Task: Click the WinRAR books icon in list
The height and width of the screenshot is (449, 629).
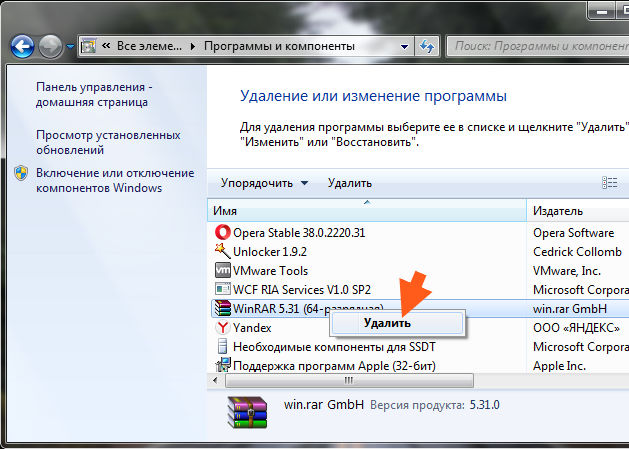Action: click(223, 308)
